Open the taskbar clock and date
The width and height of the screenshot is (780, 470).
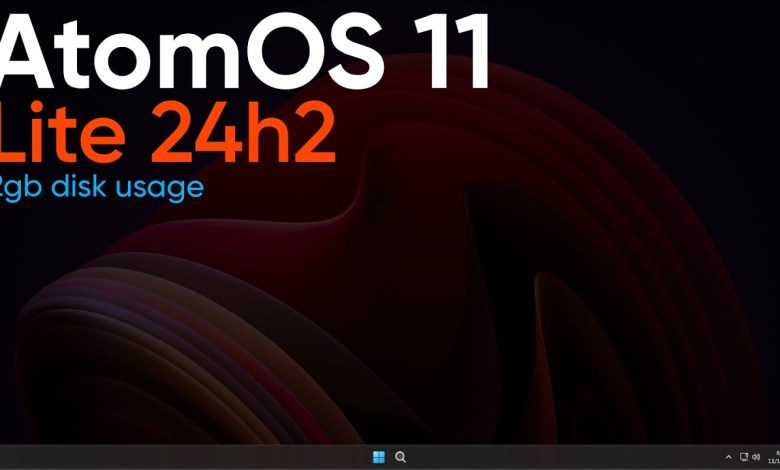(774, 457)
